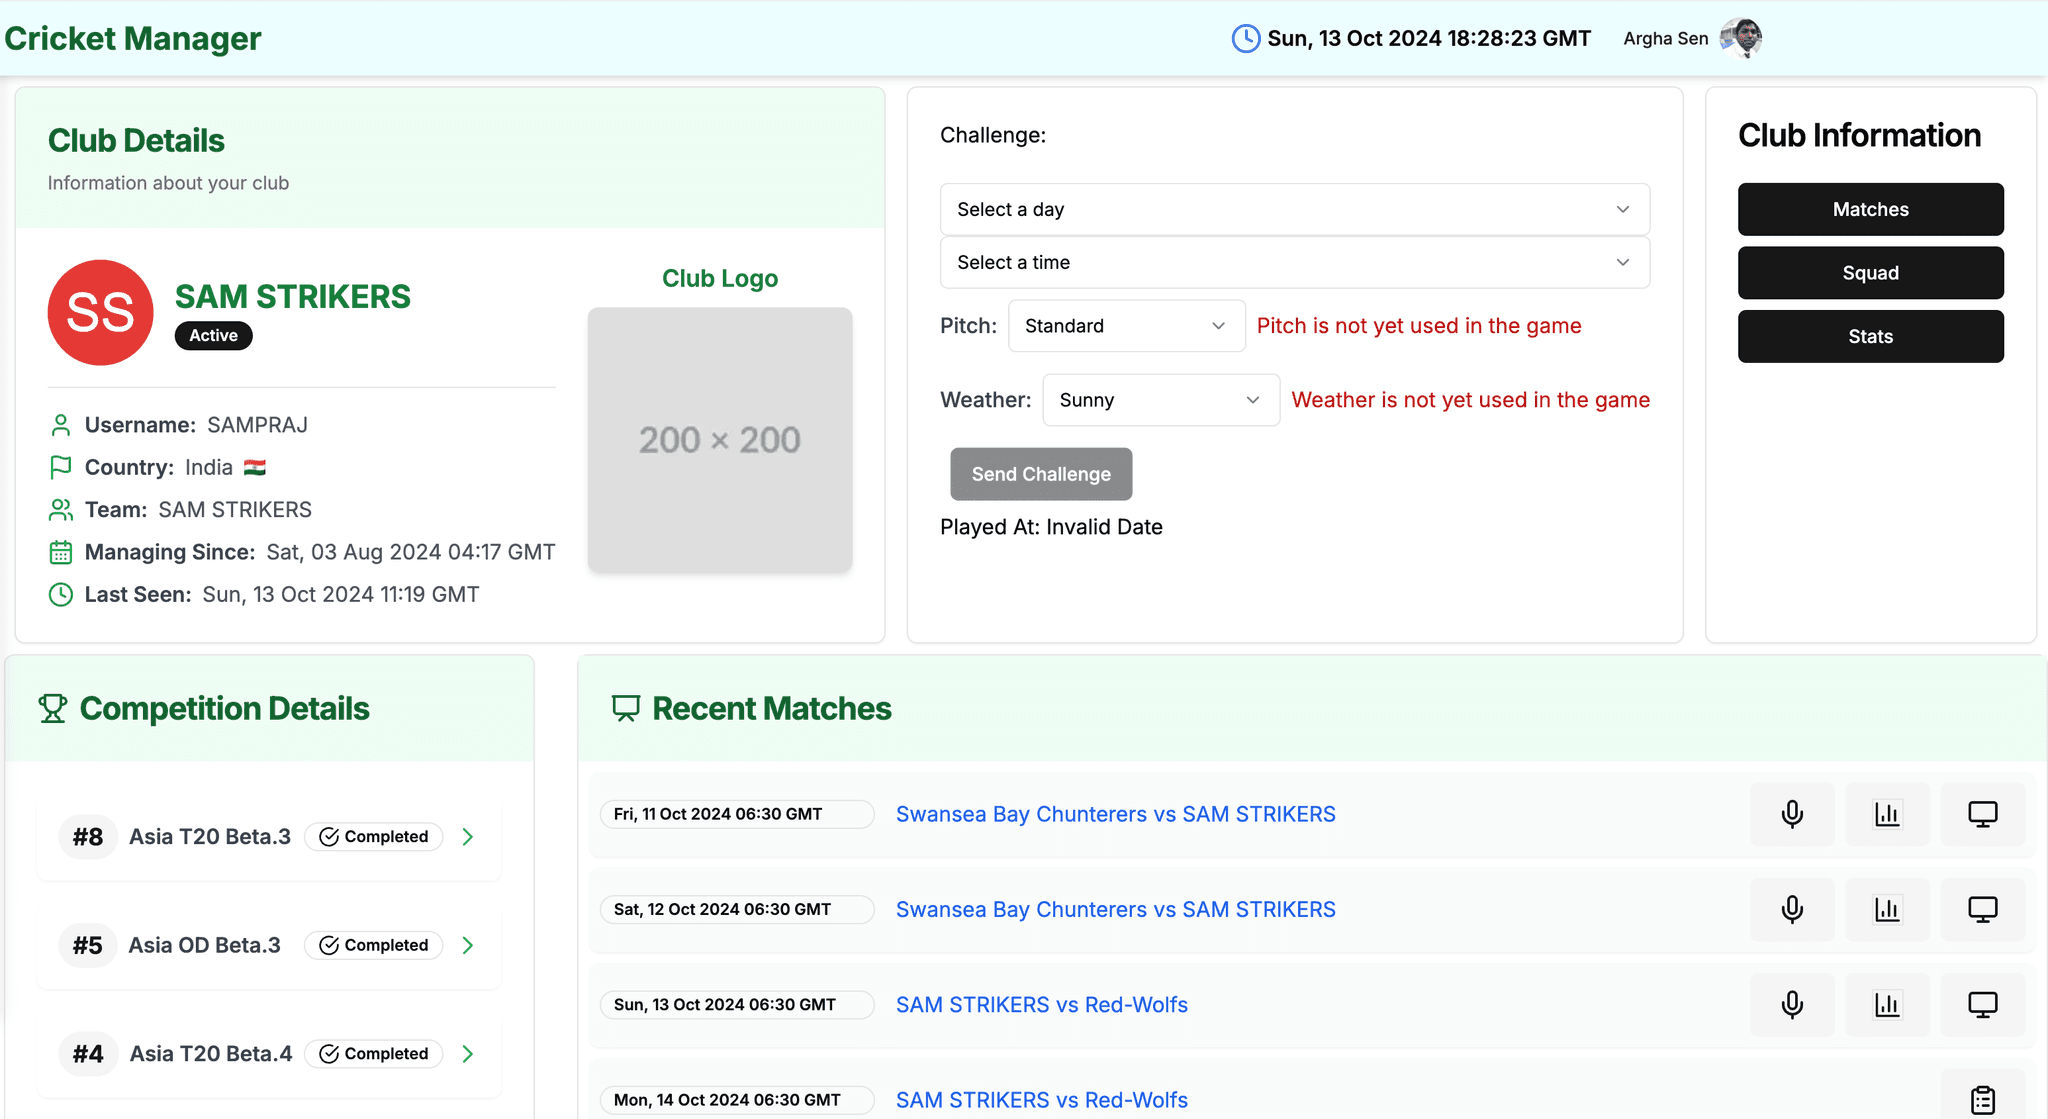2048x1119 pixels.
Task: Switch to the Stats section
Action: 1870,336
